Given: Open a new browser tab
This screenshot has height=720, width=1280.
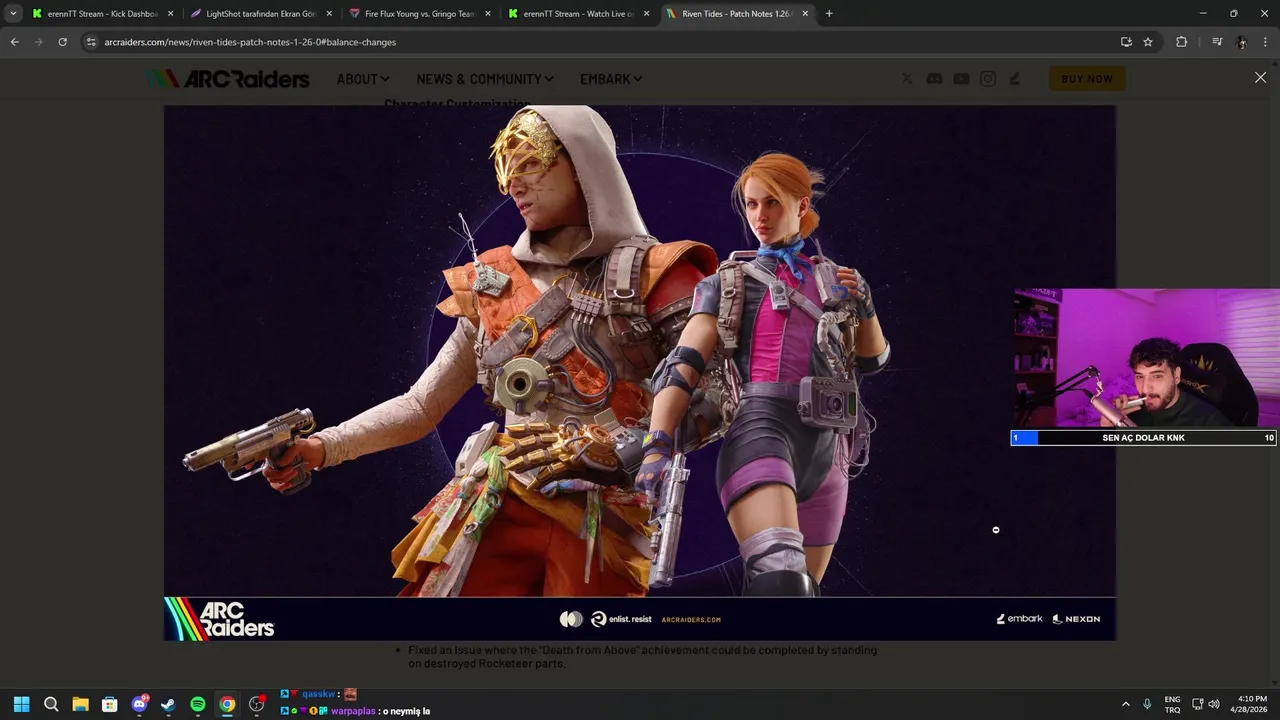Looking at the screenshot, I should tap(829, 14).
